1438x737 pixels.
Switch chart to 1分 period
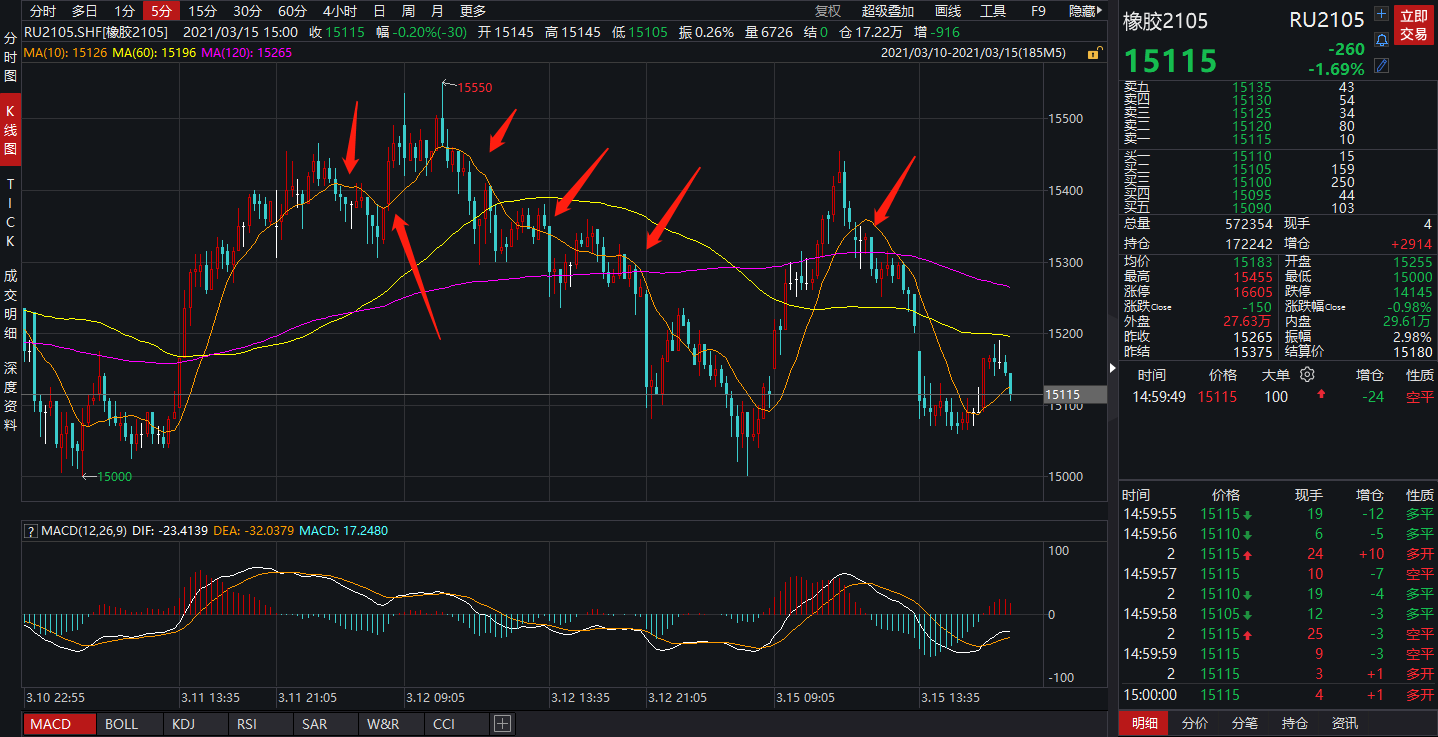click(124, 11)
